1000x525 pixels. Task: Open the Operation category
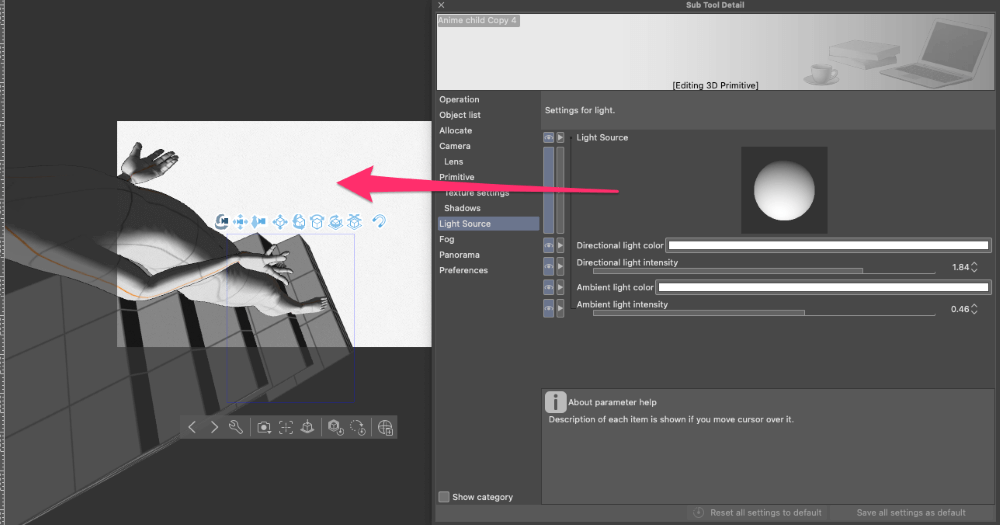click(x=459, y=100)
